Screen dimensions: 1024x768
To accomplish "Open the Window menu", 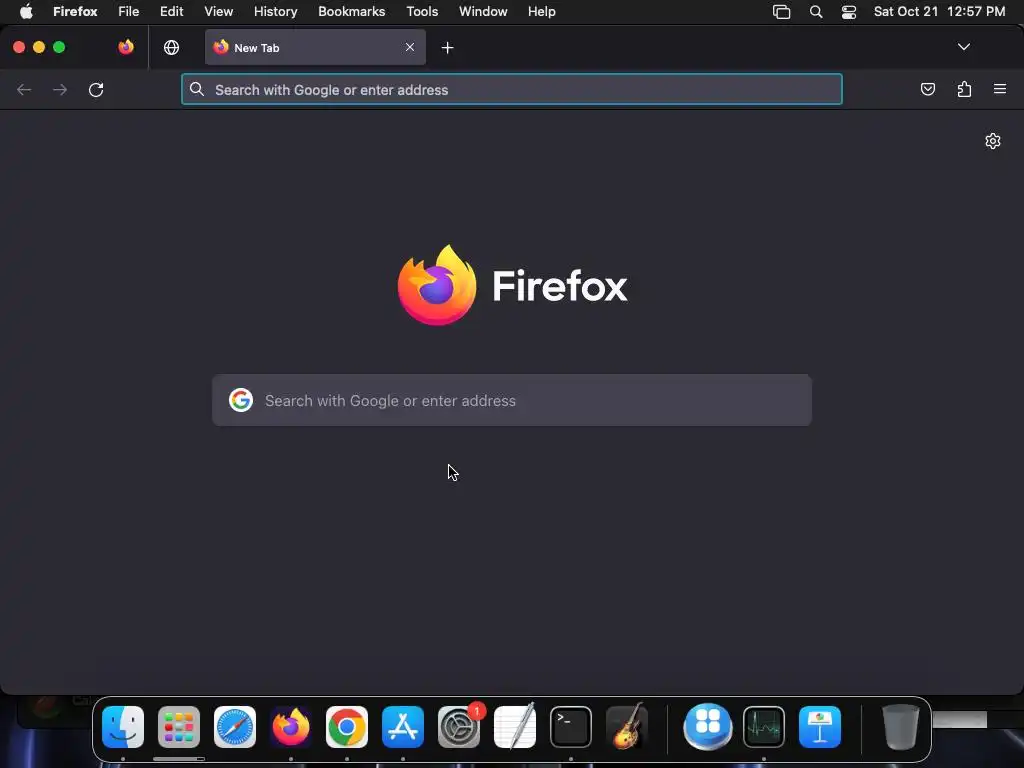I will [x=483, y=12].
